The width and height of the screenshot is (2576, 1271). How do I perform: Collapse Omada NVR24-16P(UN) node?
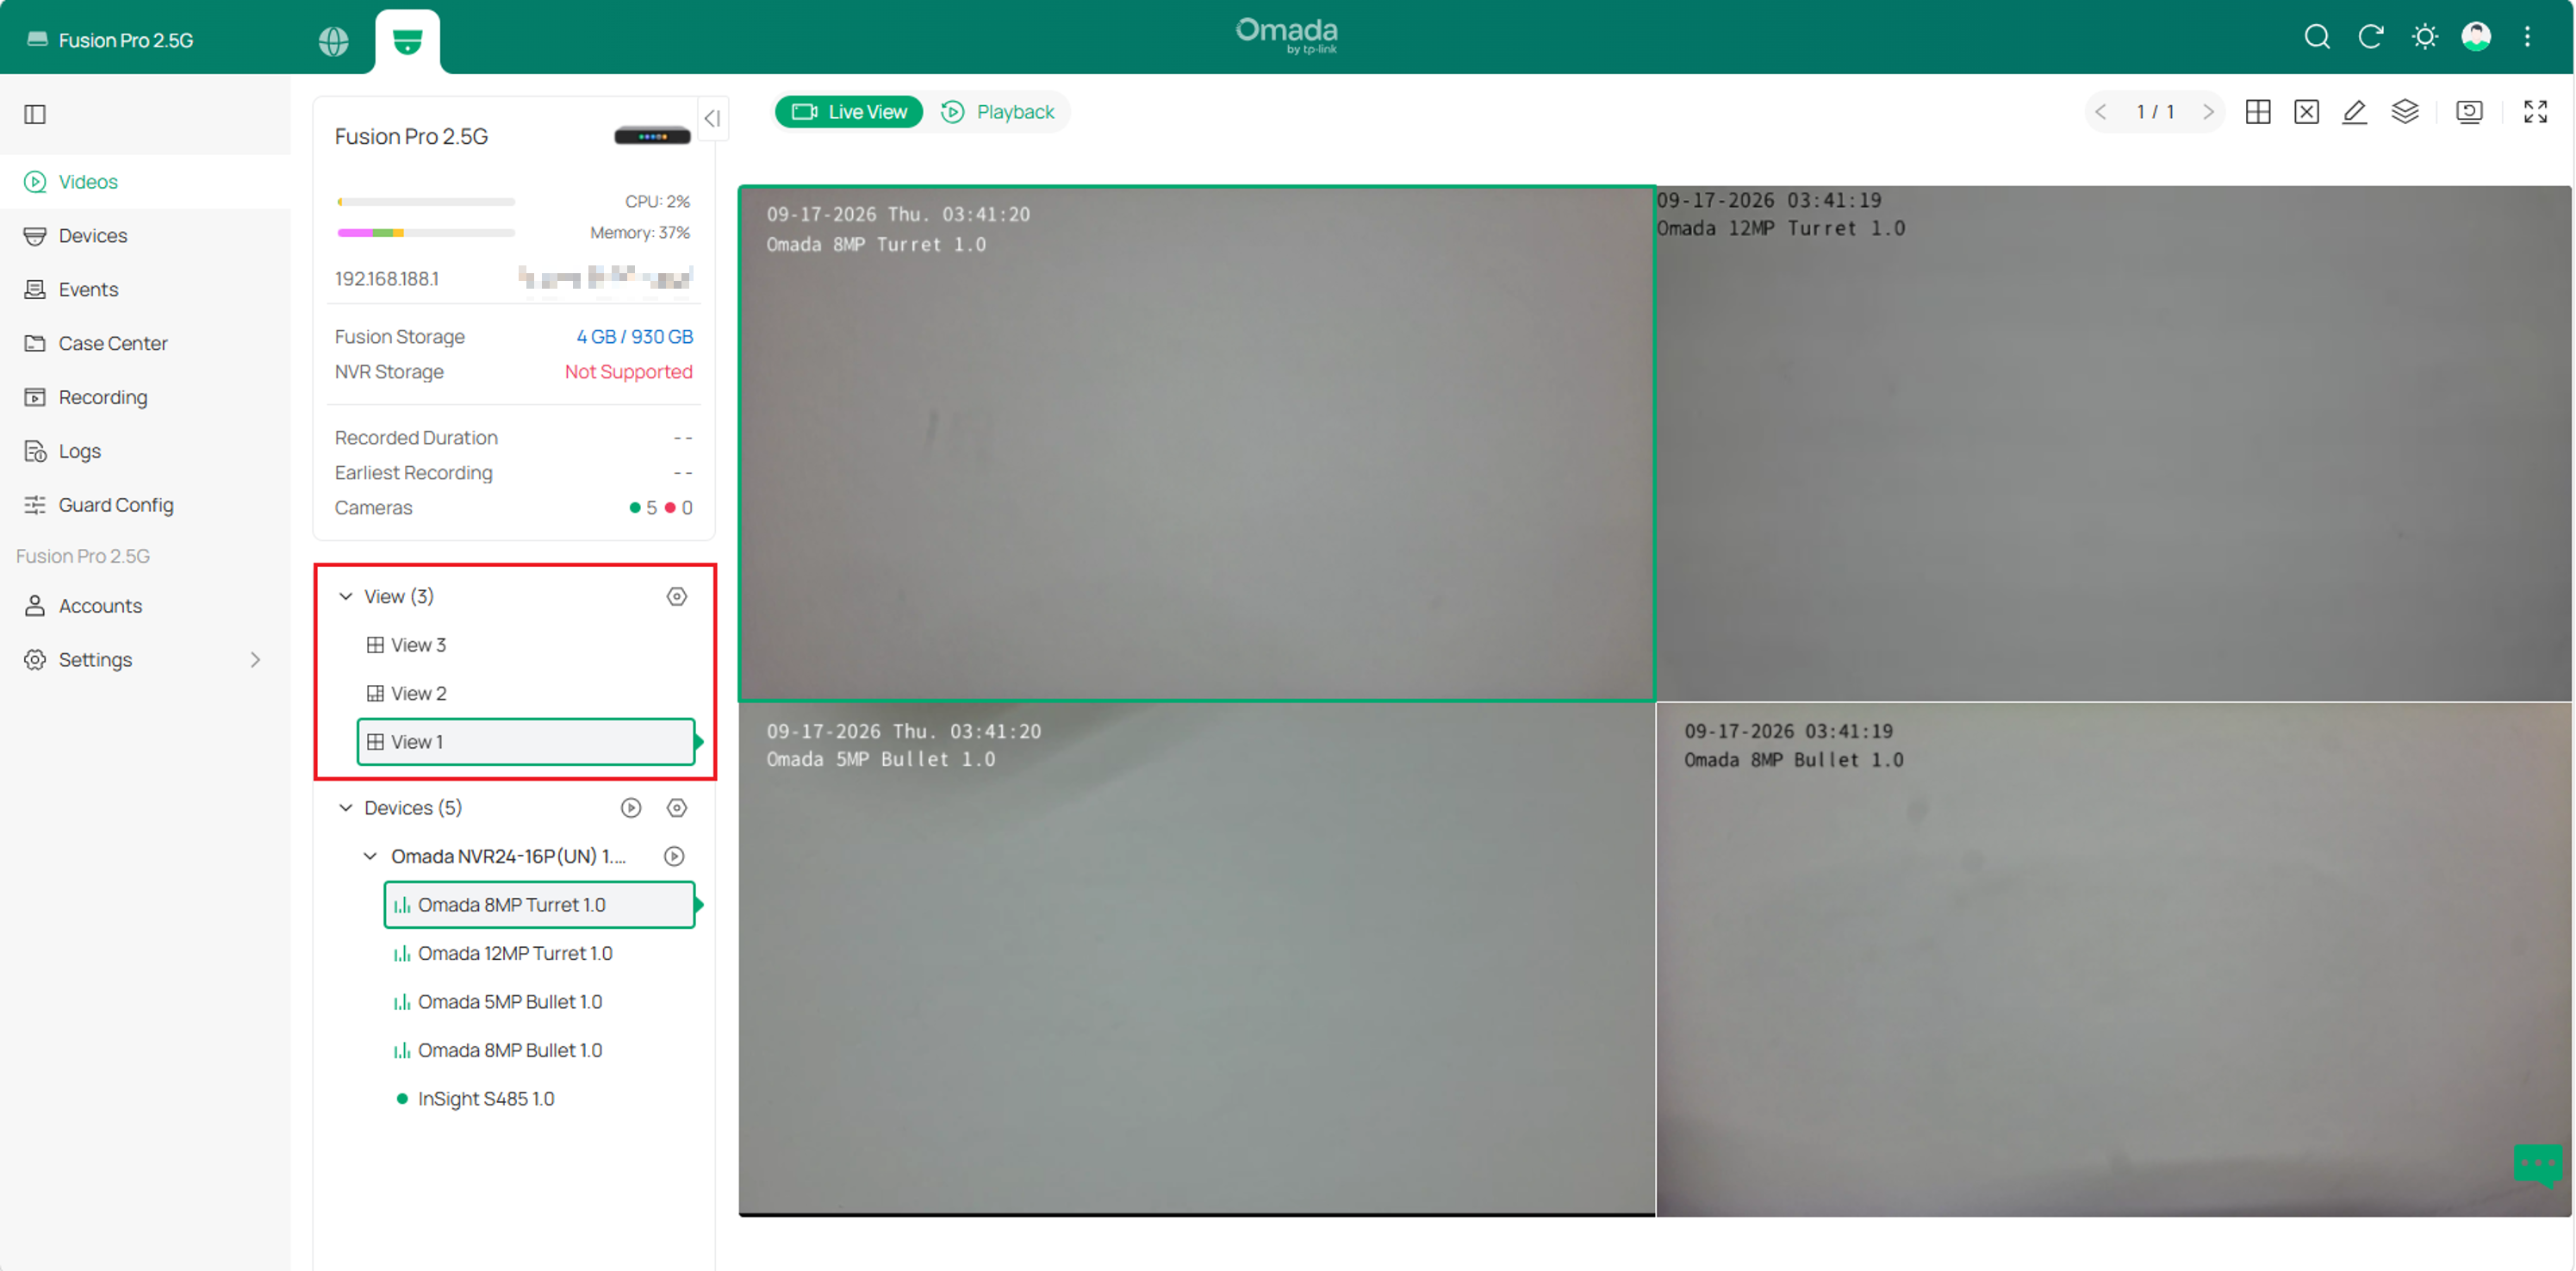click(370, 857)
